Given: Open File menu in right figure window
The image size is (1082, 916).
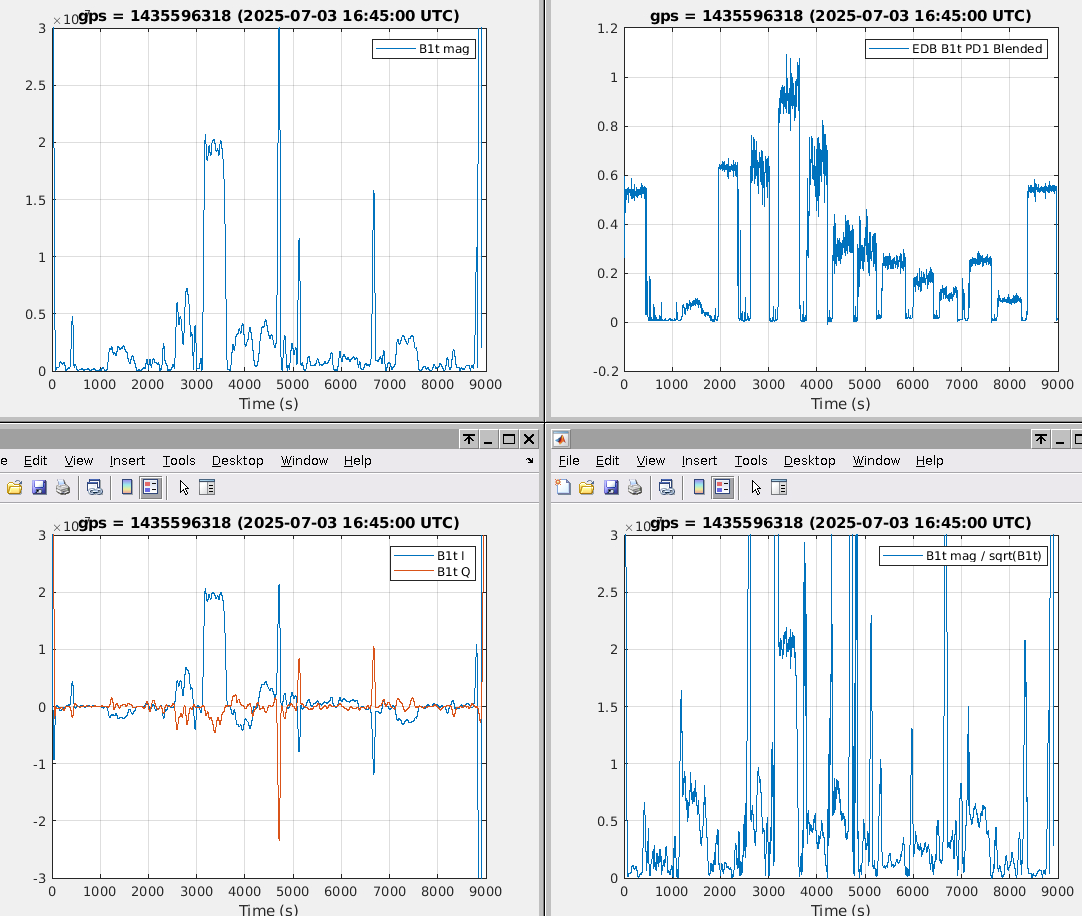Looking at the screenshot, I should (x=569, y=460).
